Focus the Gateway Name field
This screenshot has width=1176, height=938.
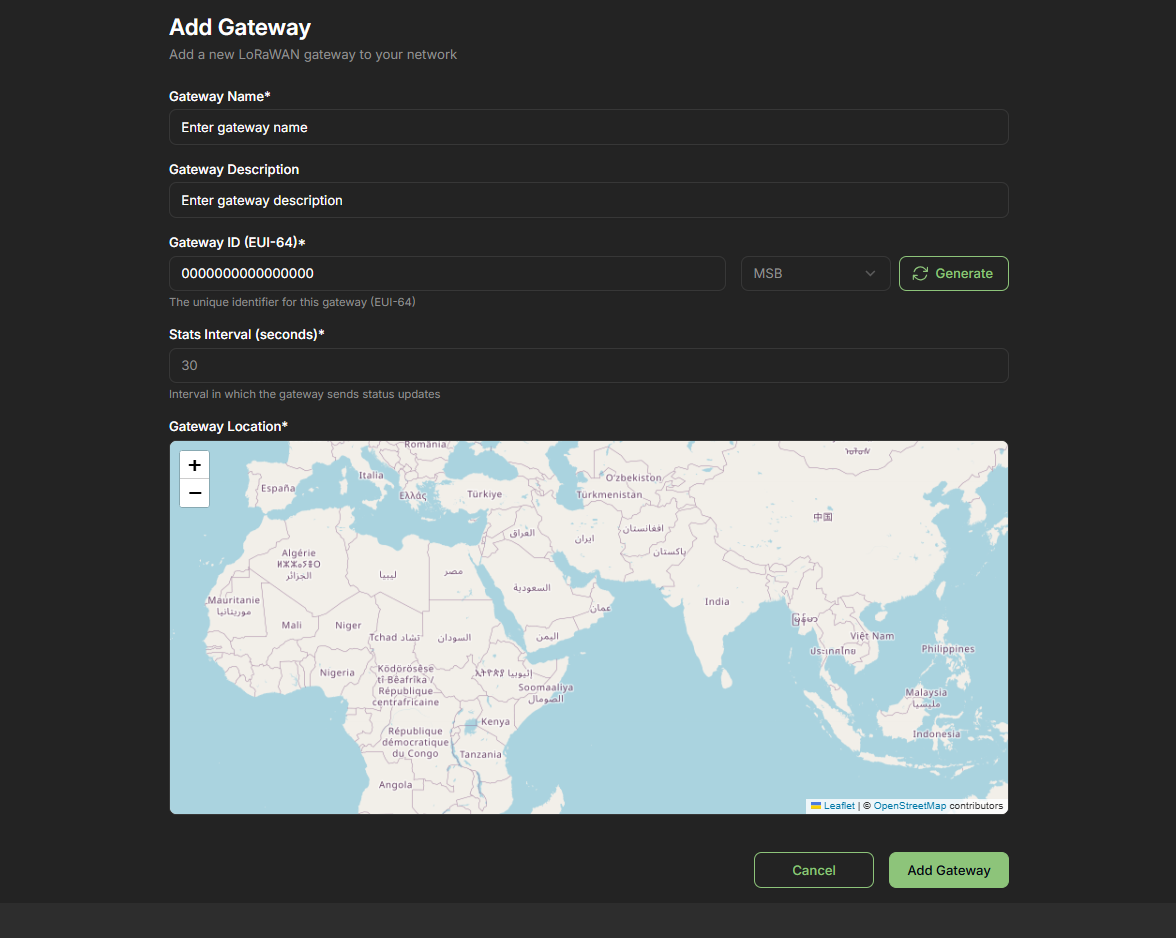[x=588, y=127]
